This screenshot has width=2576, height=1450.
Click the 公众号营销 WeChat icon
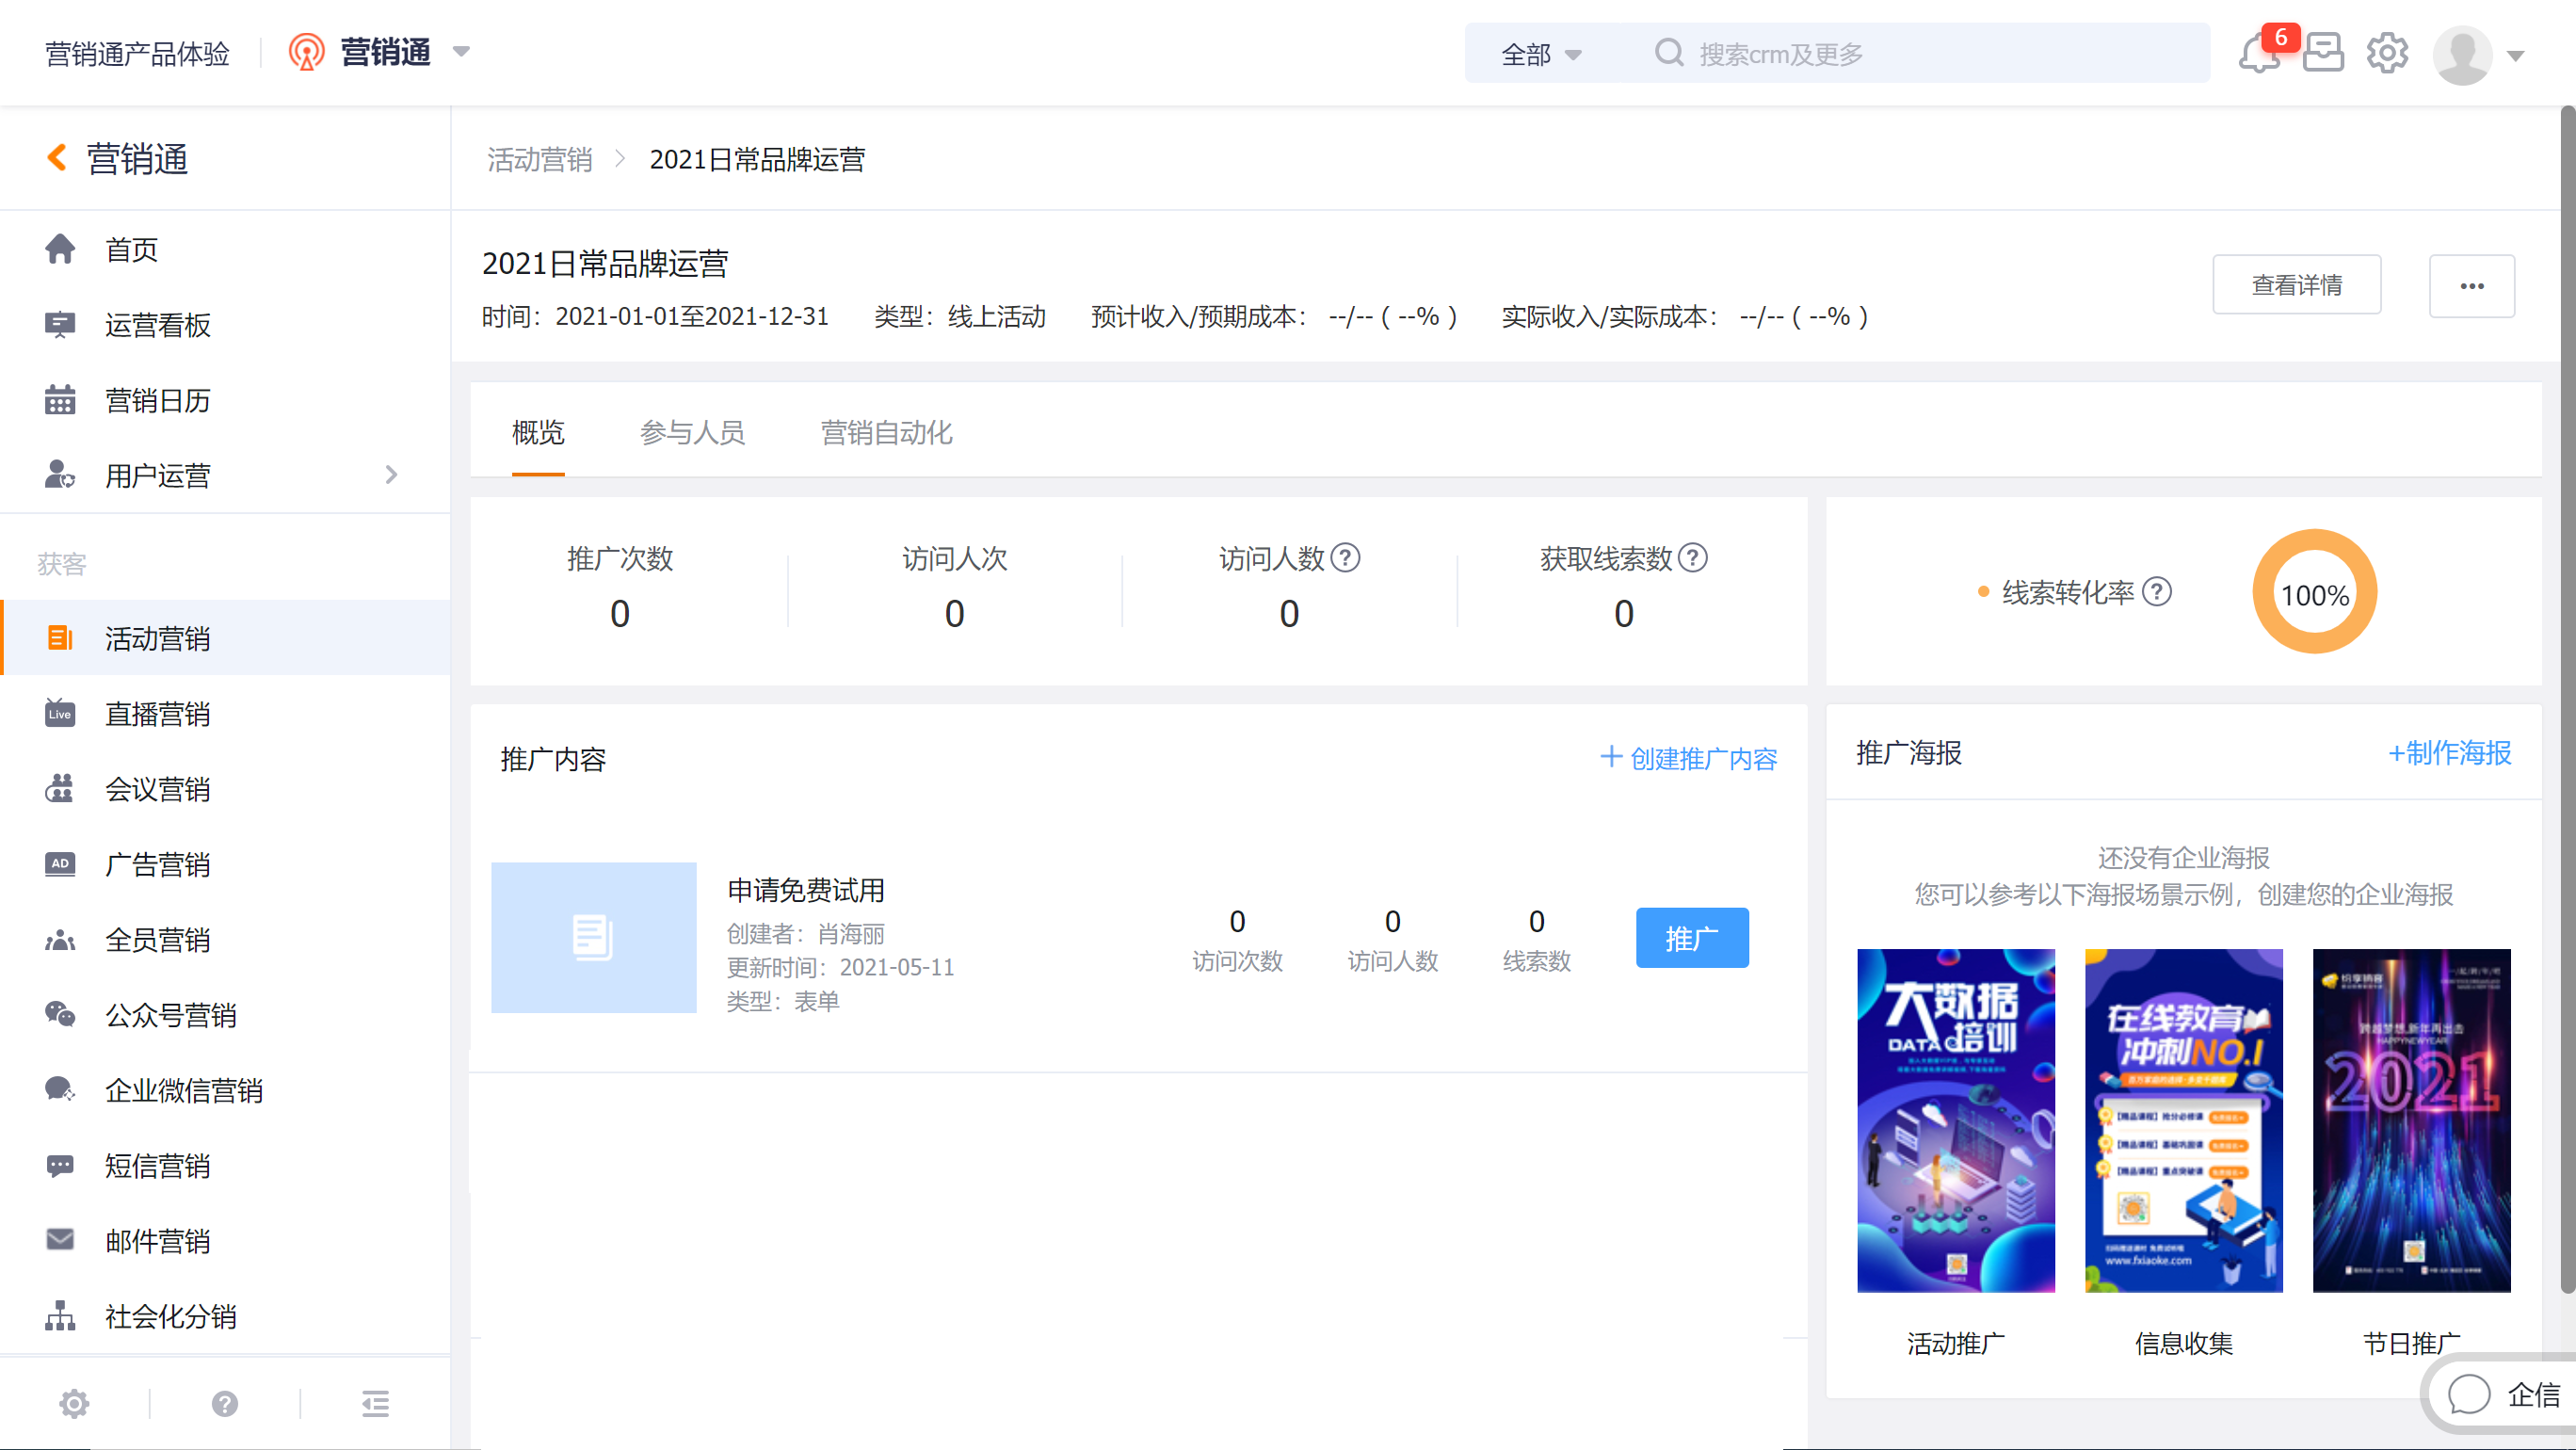point(60,1014)
